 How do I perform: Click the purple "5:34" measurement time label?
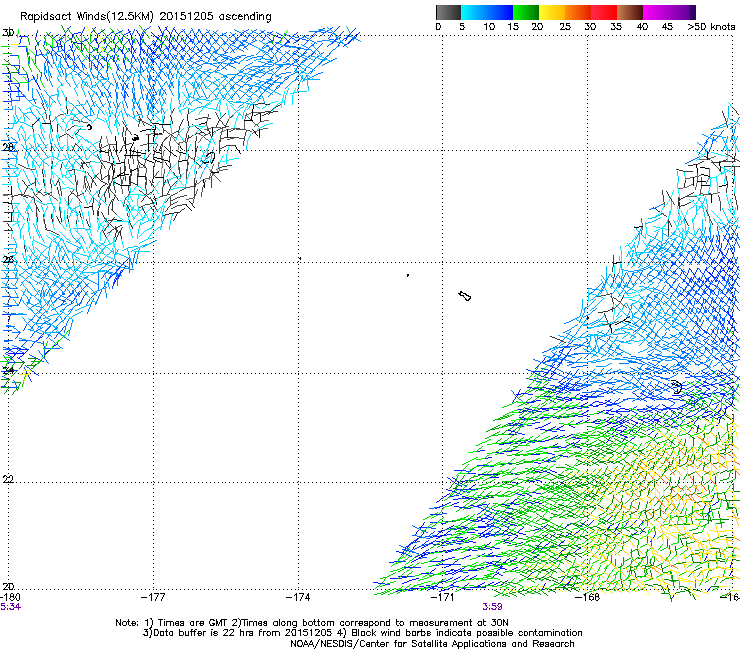10,607
